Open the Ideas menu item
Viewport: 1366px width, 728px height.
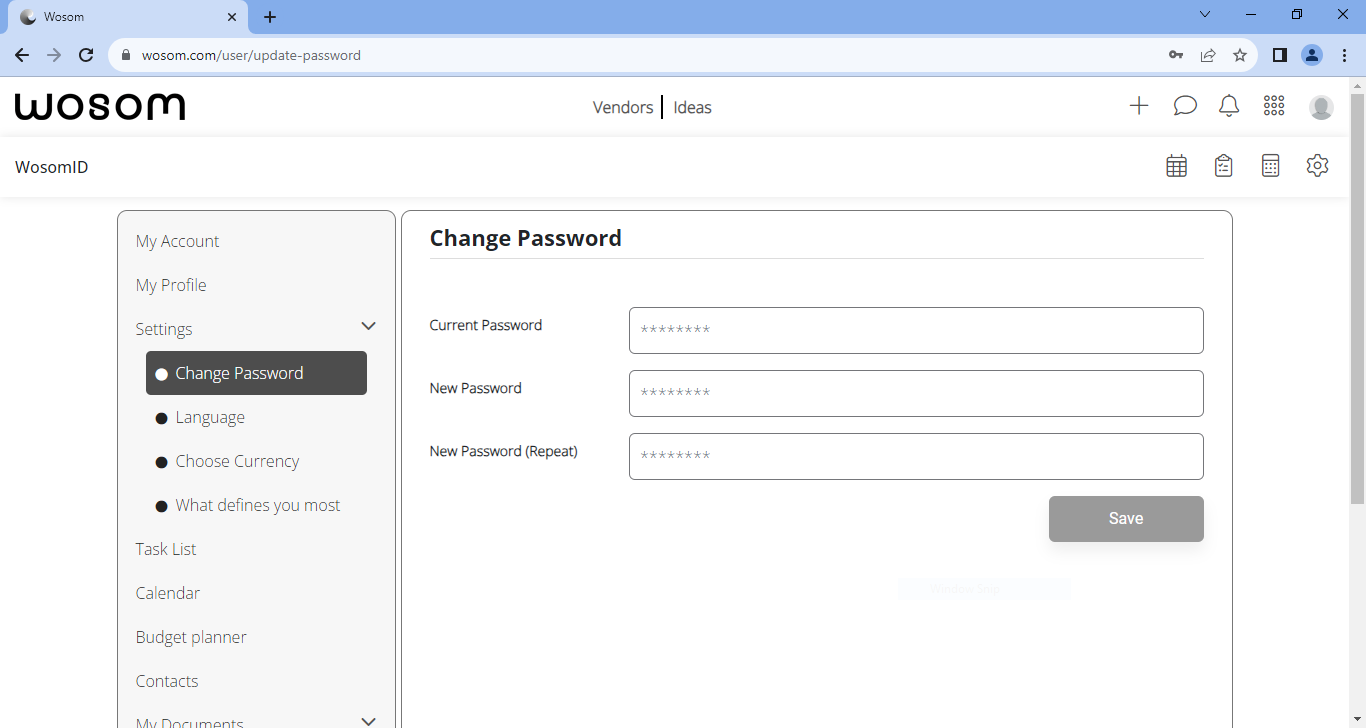pyautogui.click(x=692, y=107)
